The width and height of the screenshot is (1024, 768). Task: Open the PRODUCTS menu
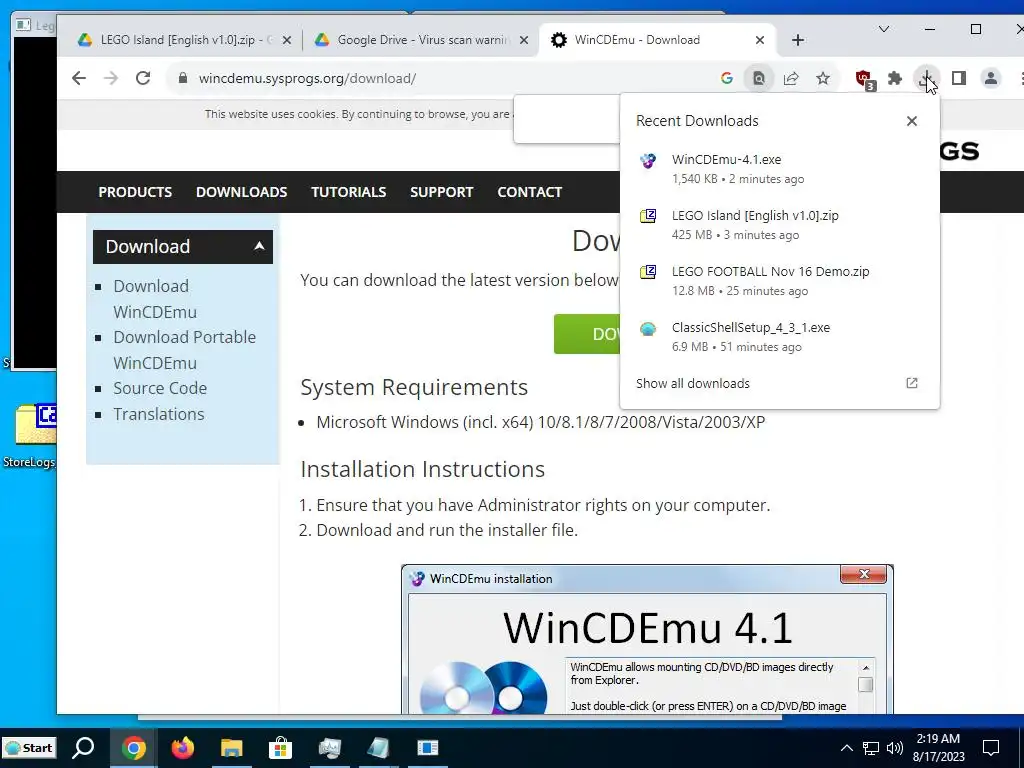coord(135,192)
